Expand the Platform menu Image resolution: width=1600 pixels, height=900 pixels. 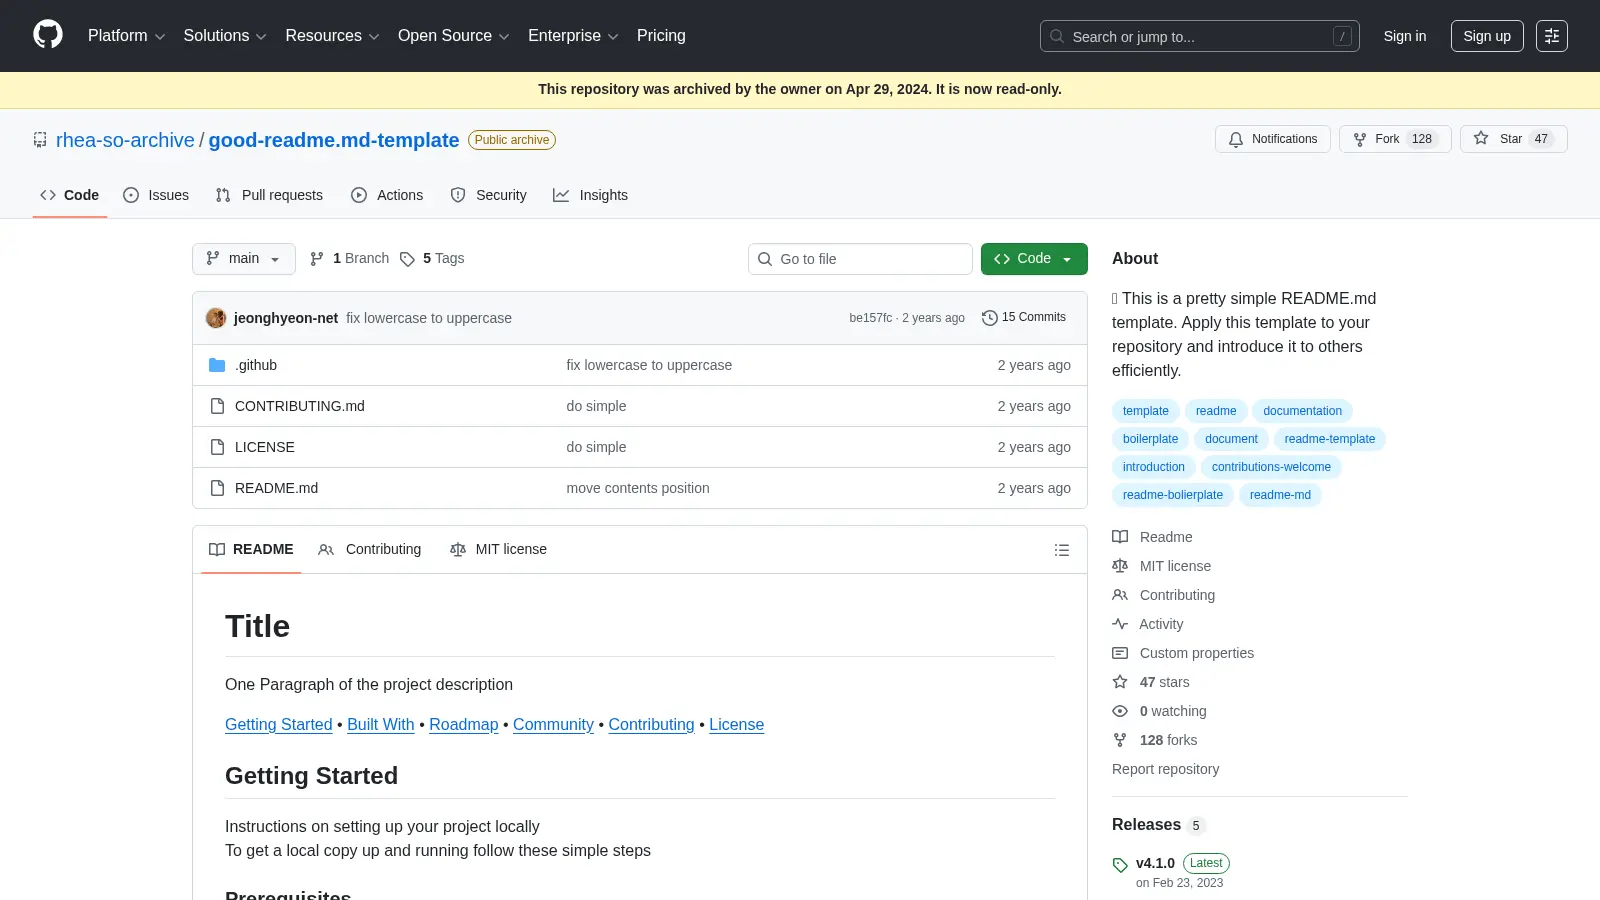tap(126, 36)
